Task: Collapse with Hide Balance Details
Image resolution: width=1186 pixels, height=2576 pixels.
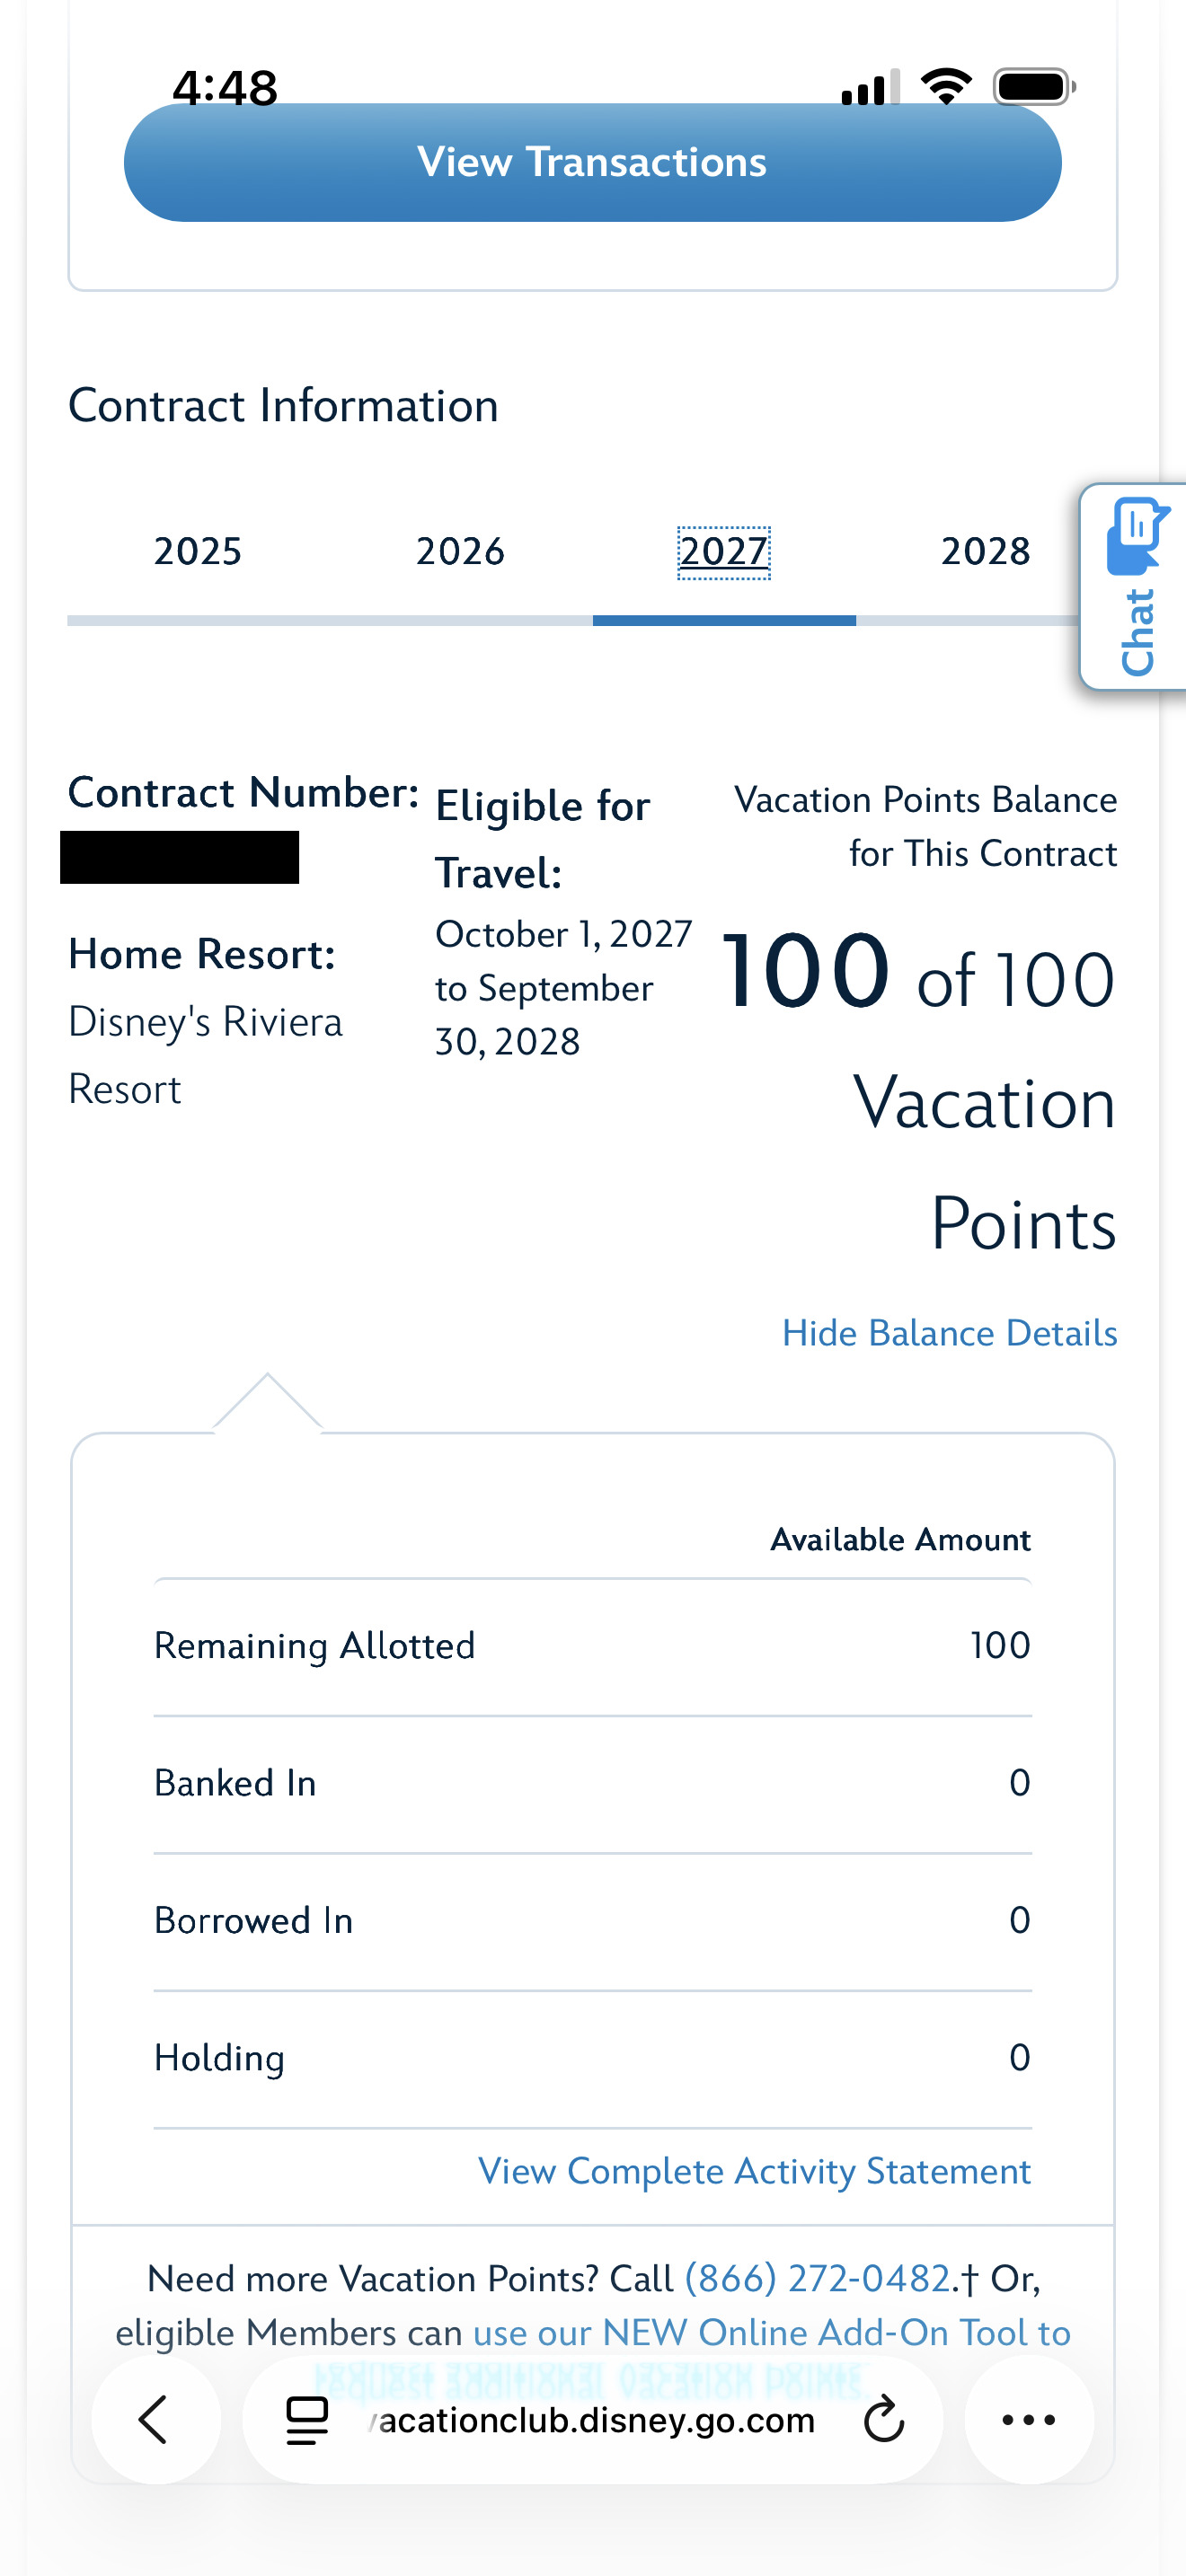Action: [x=950, y=1333]
